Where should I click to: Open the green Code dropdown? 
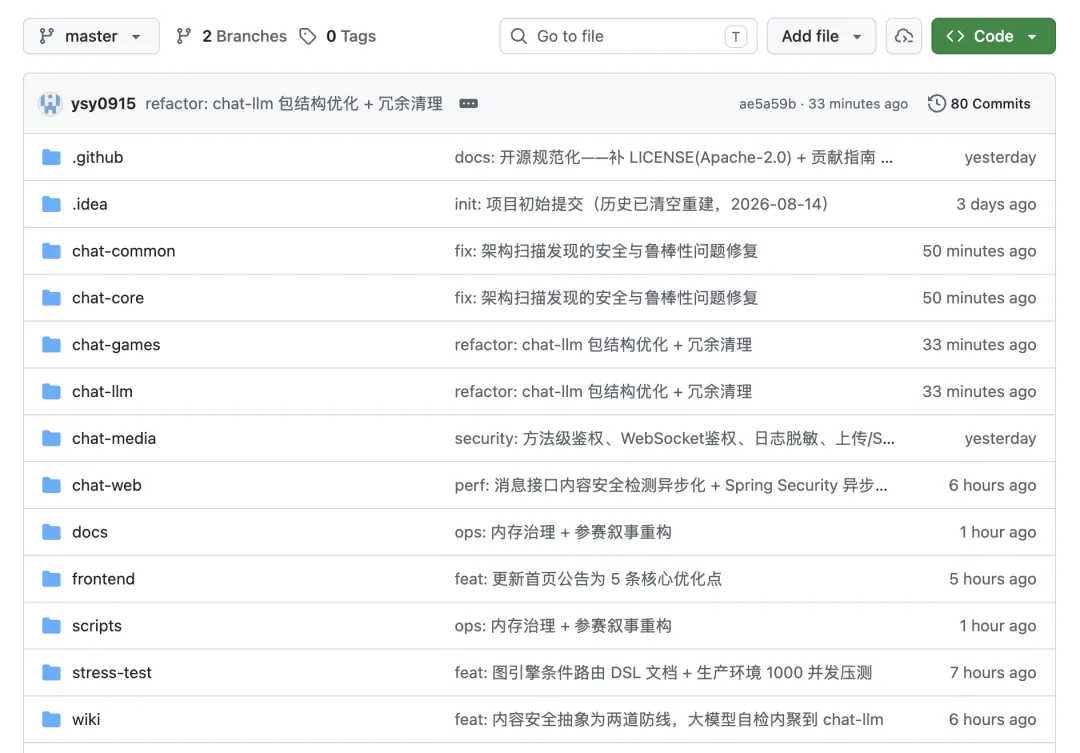pos(993,36)
